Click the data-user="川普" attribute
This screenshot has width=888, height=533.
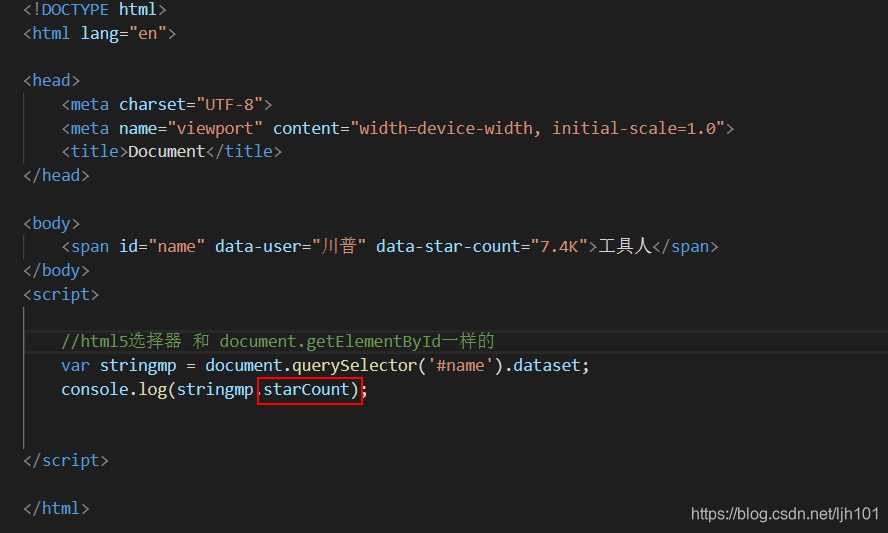pyautogui.click(x=291, y=247)
